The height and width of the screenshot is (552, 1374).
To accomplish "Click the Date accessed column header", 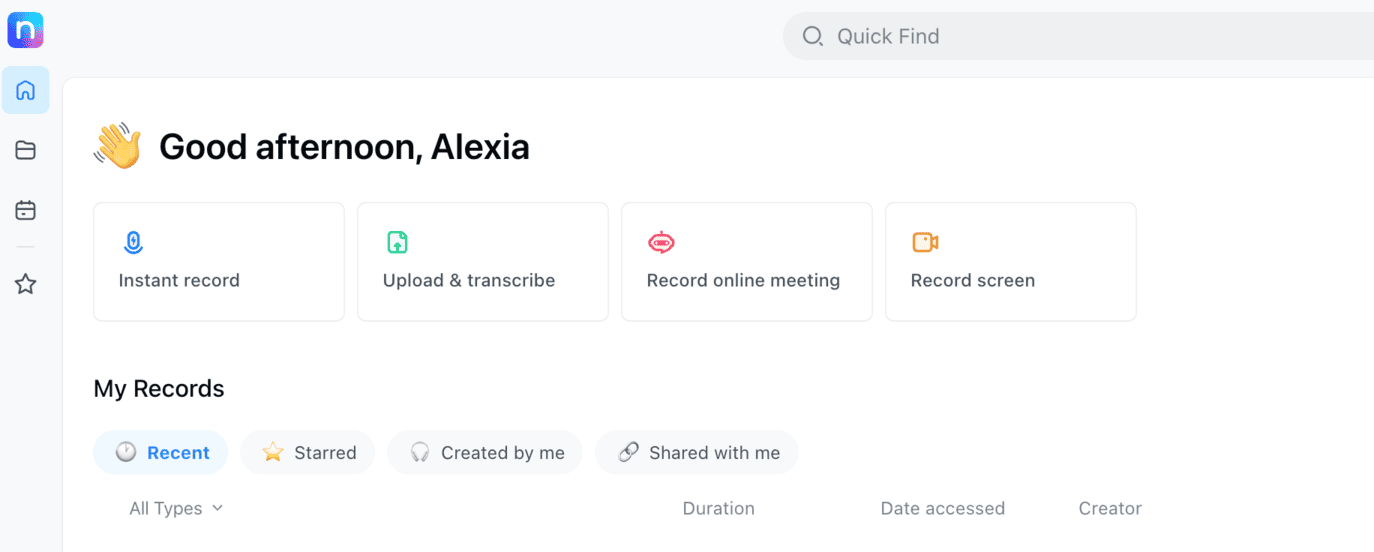I will pyautogui.click(x=943, y=508).
